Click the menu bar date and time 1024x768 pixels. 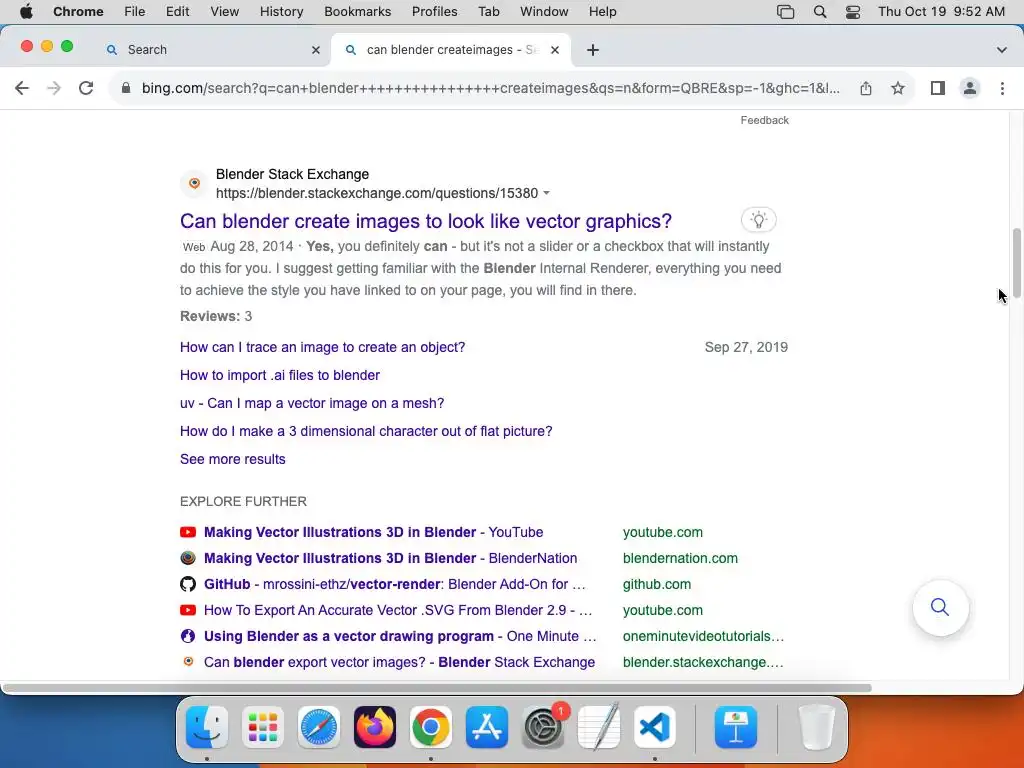tap(941, 12)
